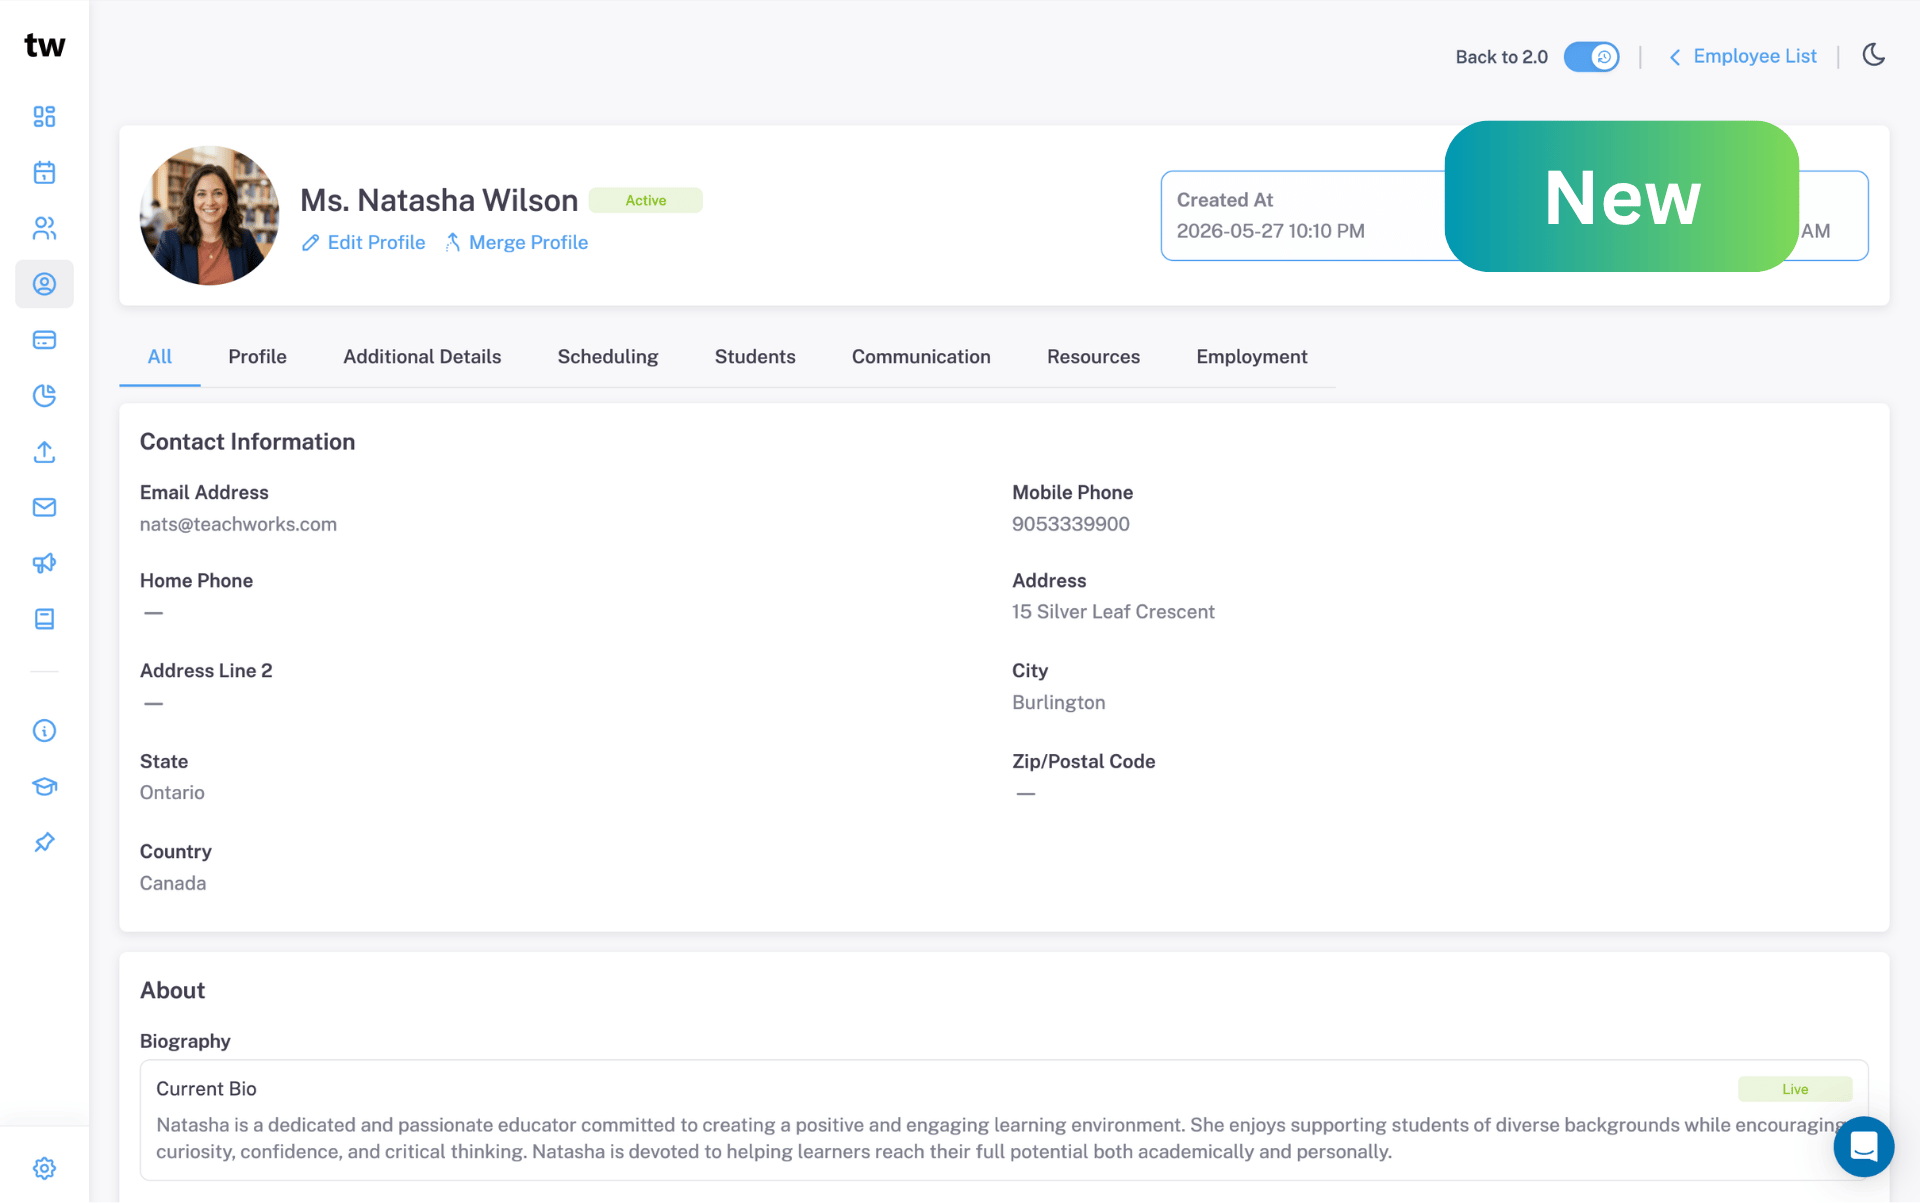Click the Ms. Natasha Wilson name heading
This screenshot has width=1920, height=1203.
tap(439, 200)
